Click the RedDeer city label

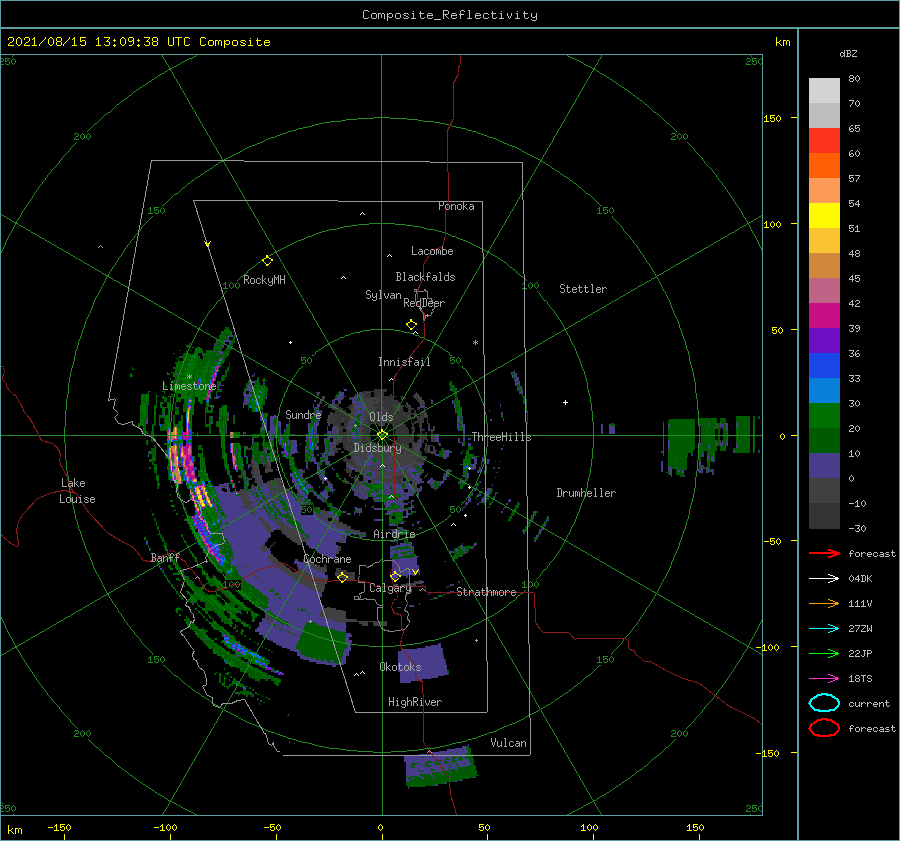(424, 303)
